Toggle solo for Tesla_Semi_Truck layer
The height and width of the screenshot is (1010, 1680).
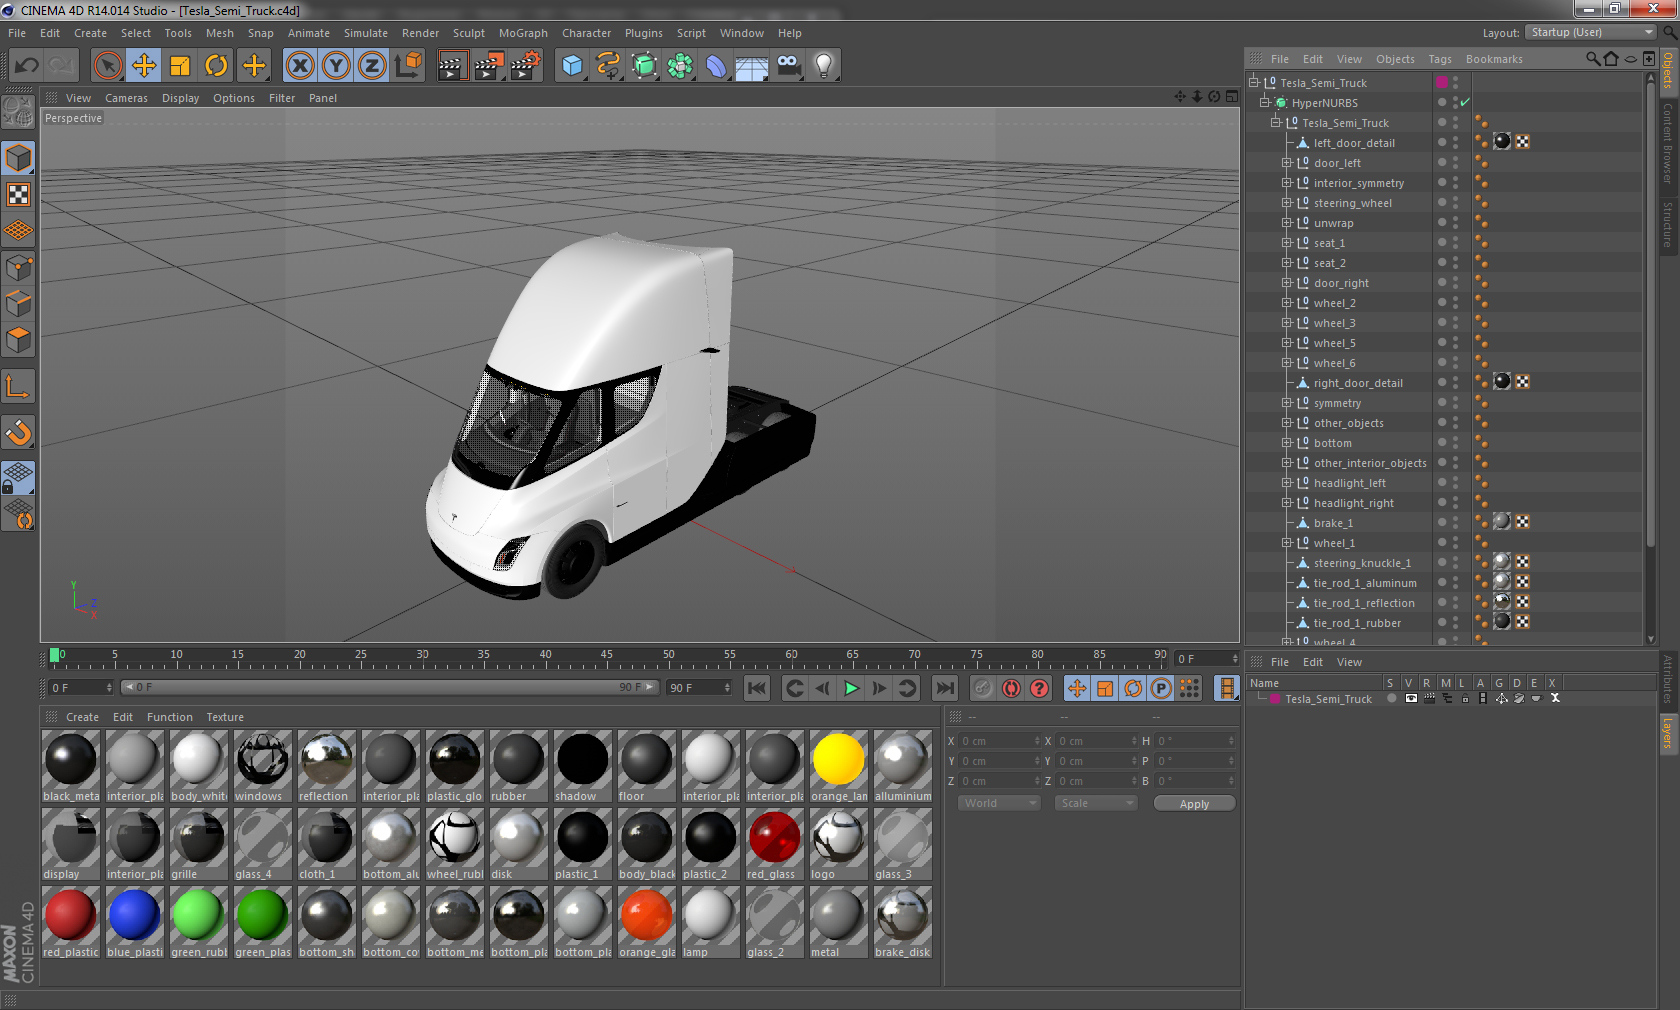pos(1391,698)
